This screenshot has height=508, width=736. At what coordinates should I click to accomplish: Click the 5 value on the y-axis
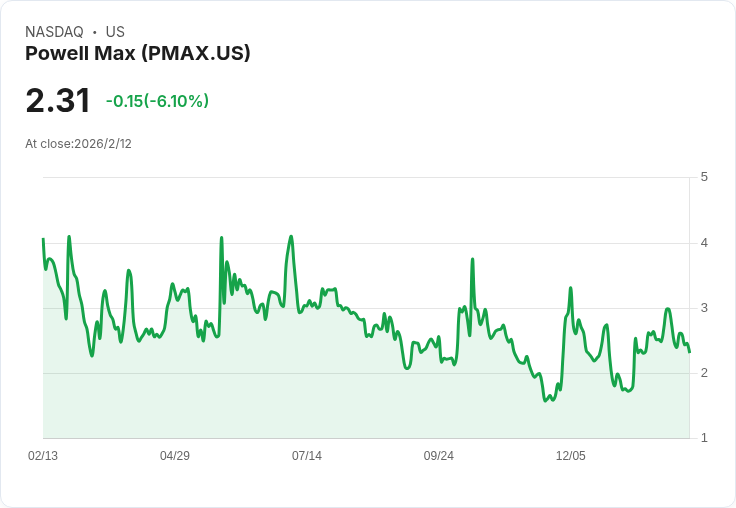pyautogui.click(x=704, y=177)
